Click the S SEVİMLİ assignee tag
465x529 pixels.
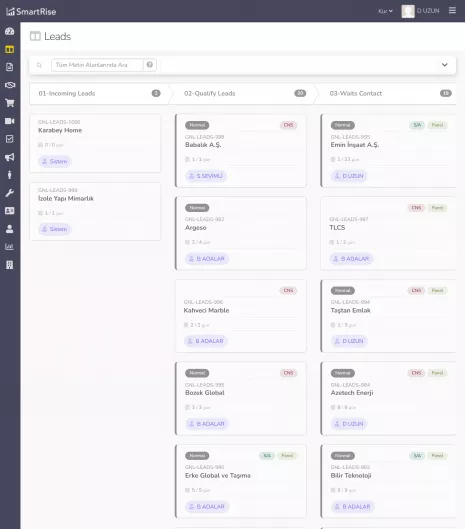tap(206, 176)
